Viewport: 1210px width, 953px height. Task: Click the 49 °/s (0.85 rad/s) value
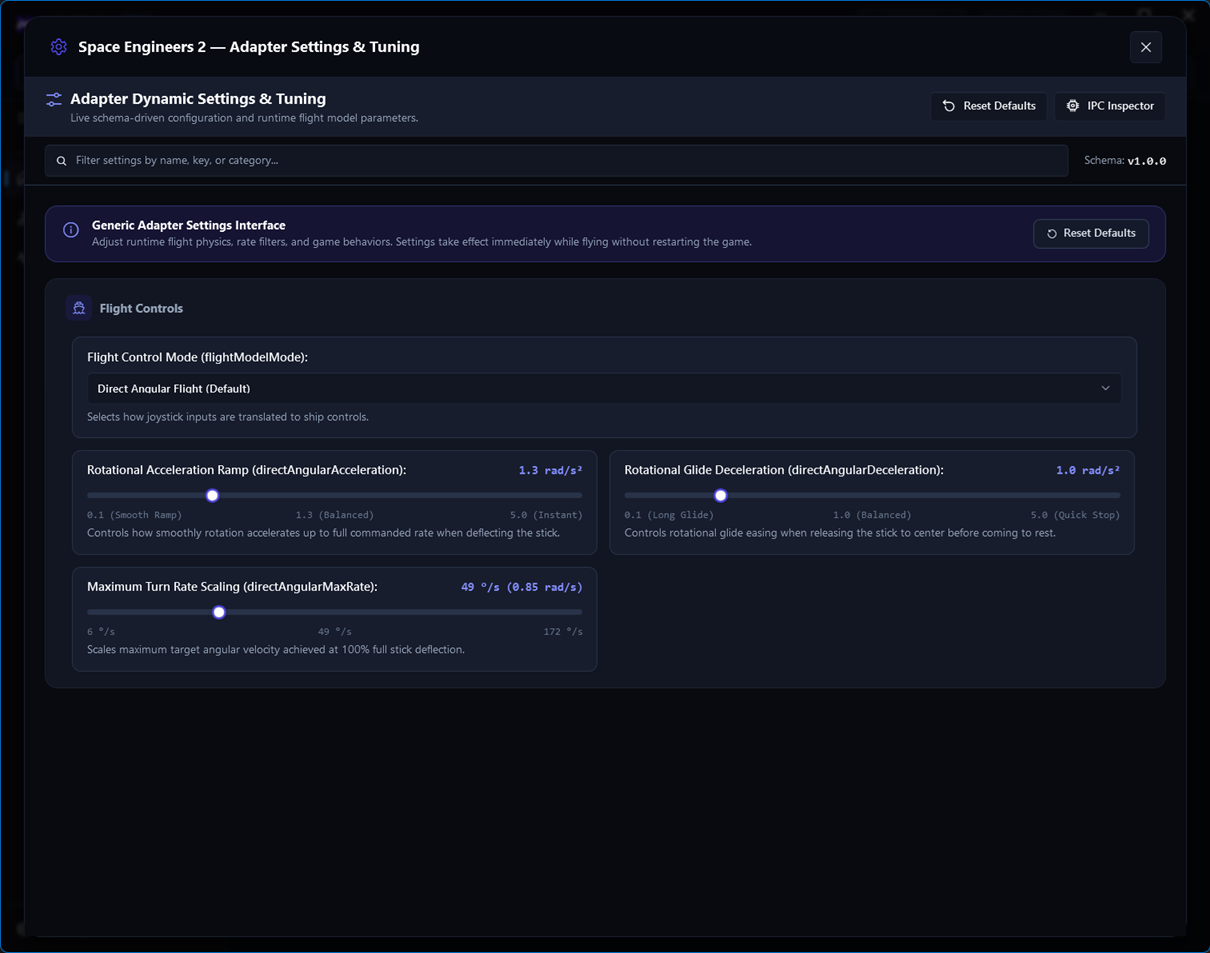521,587
